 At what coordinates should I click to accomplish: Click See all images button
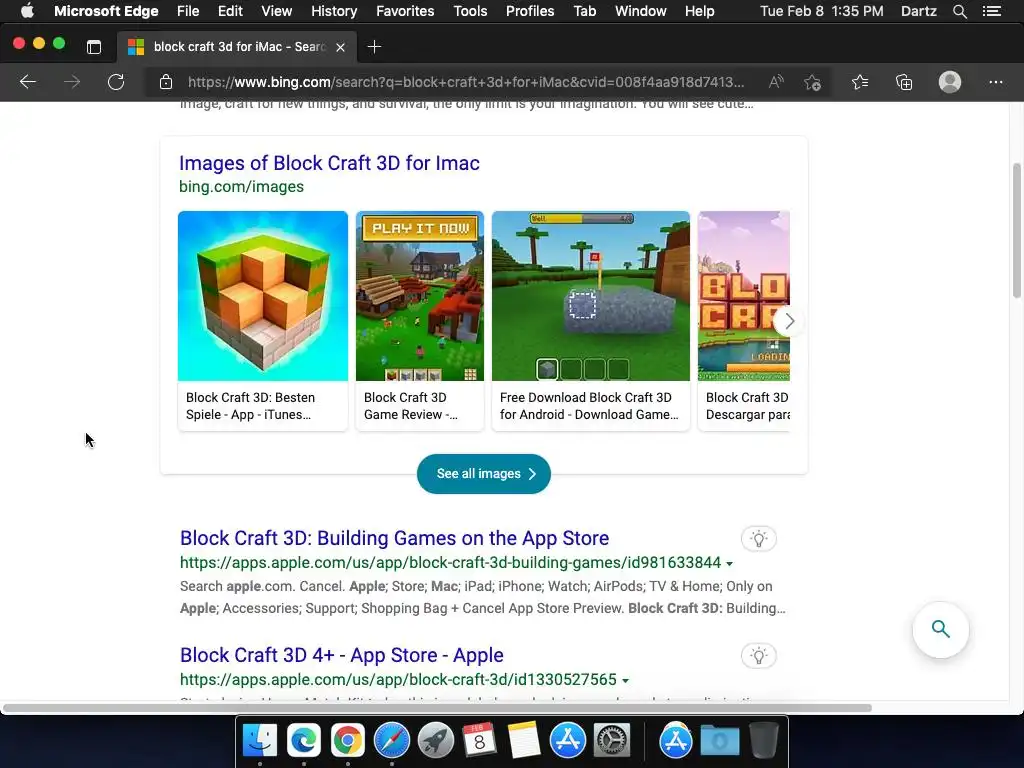point(483,473)
